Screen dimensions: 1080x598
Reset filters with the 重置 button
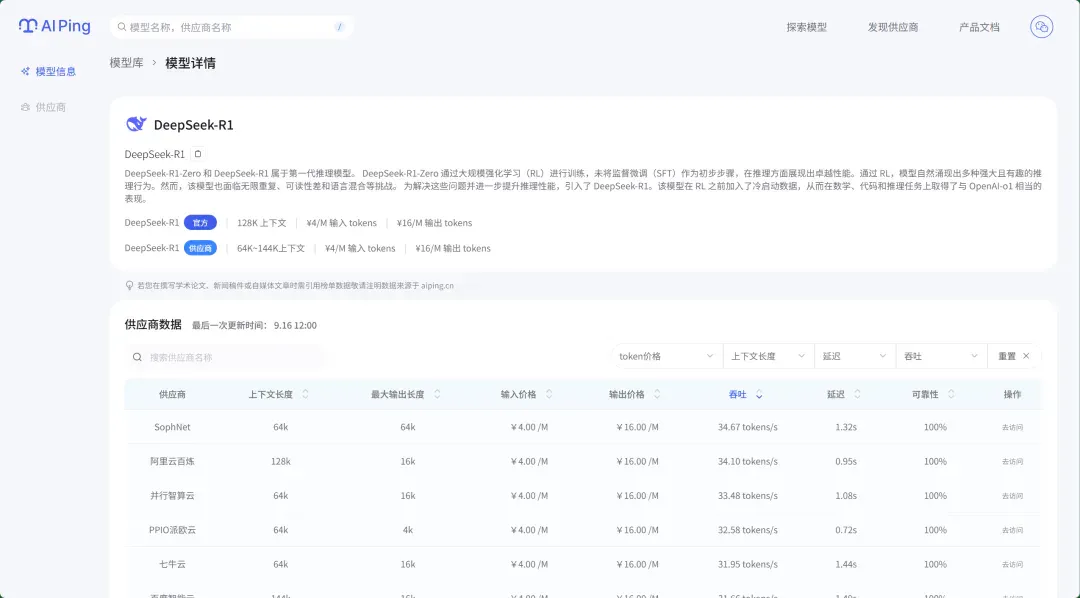(x=1014, y=356)
